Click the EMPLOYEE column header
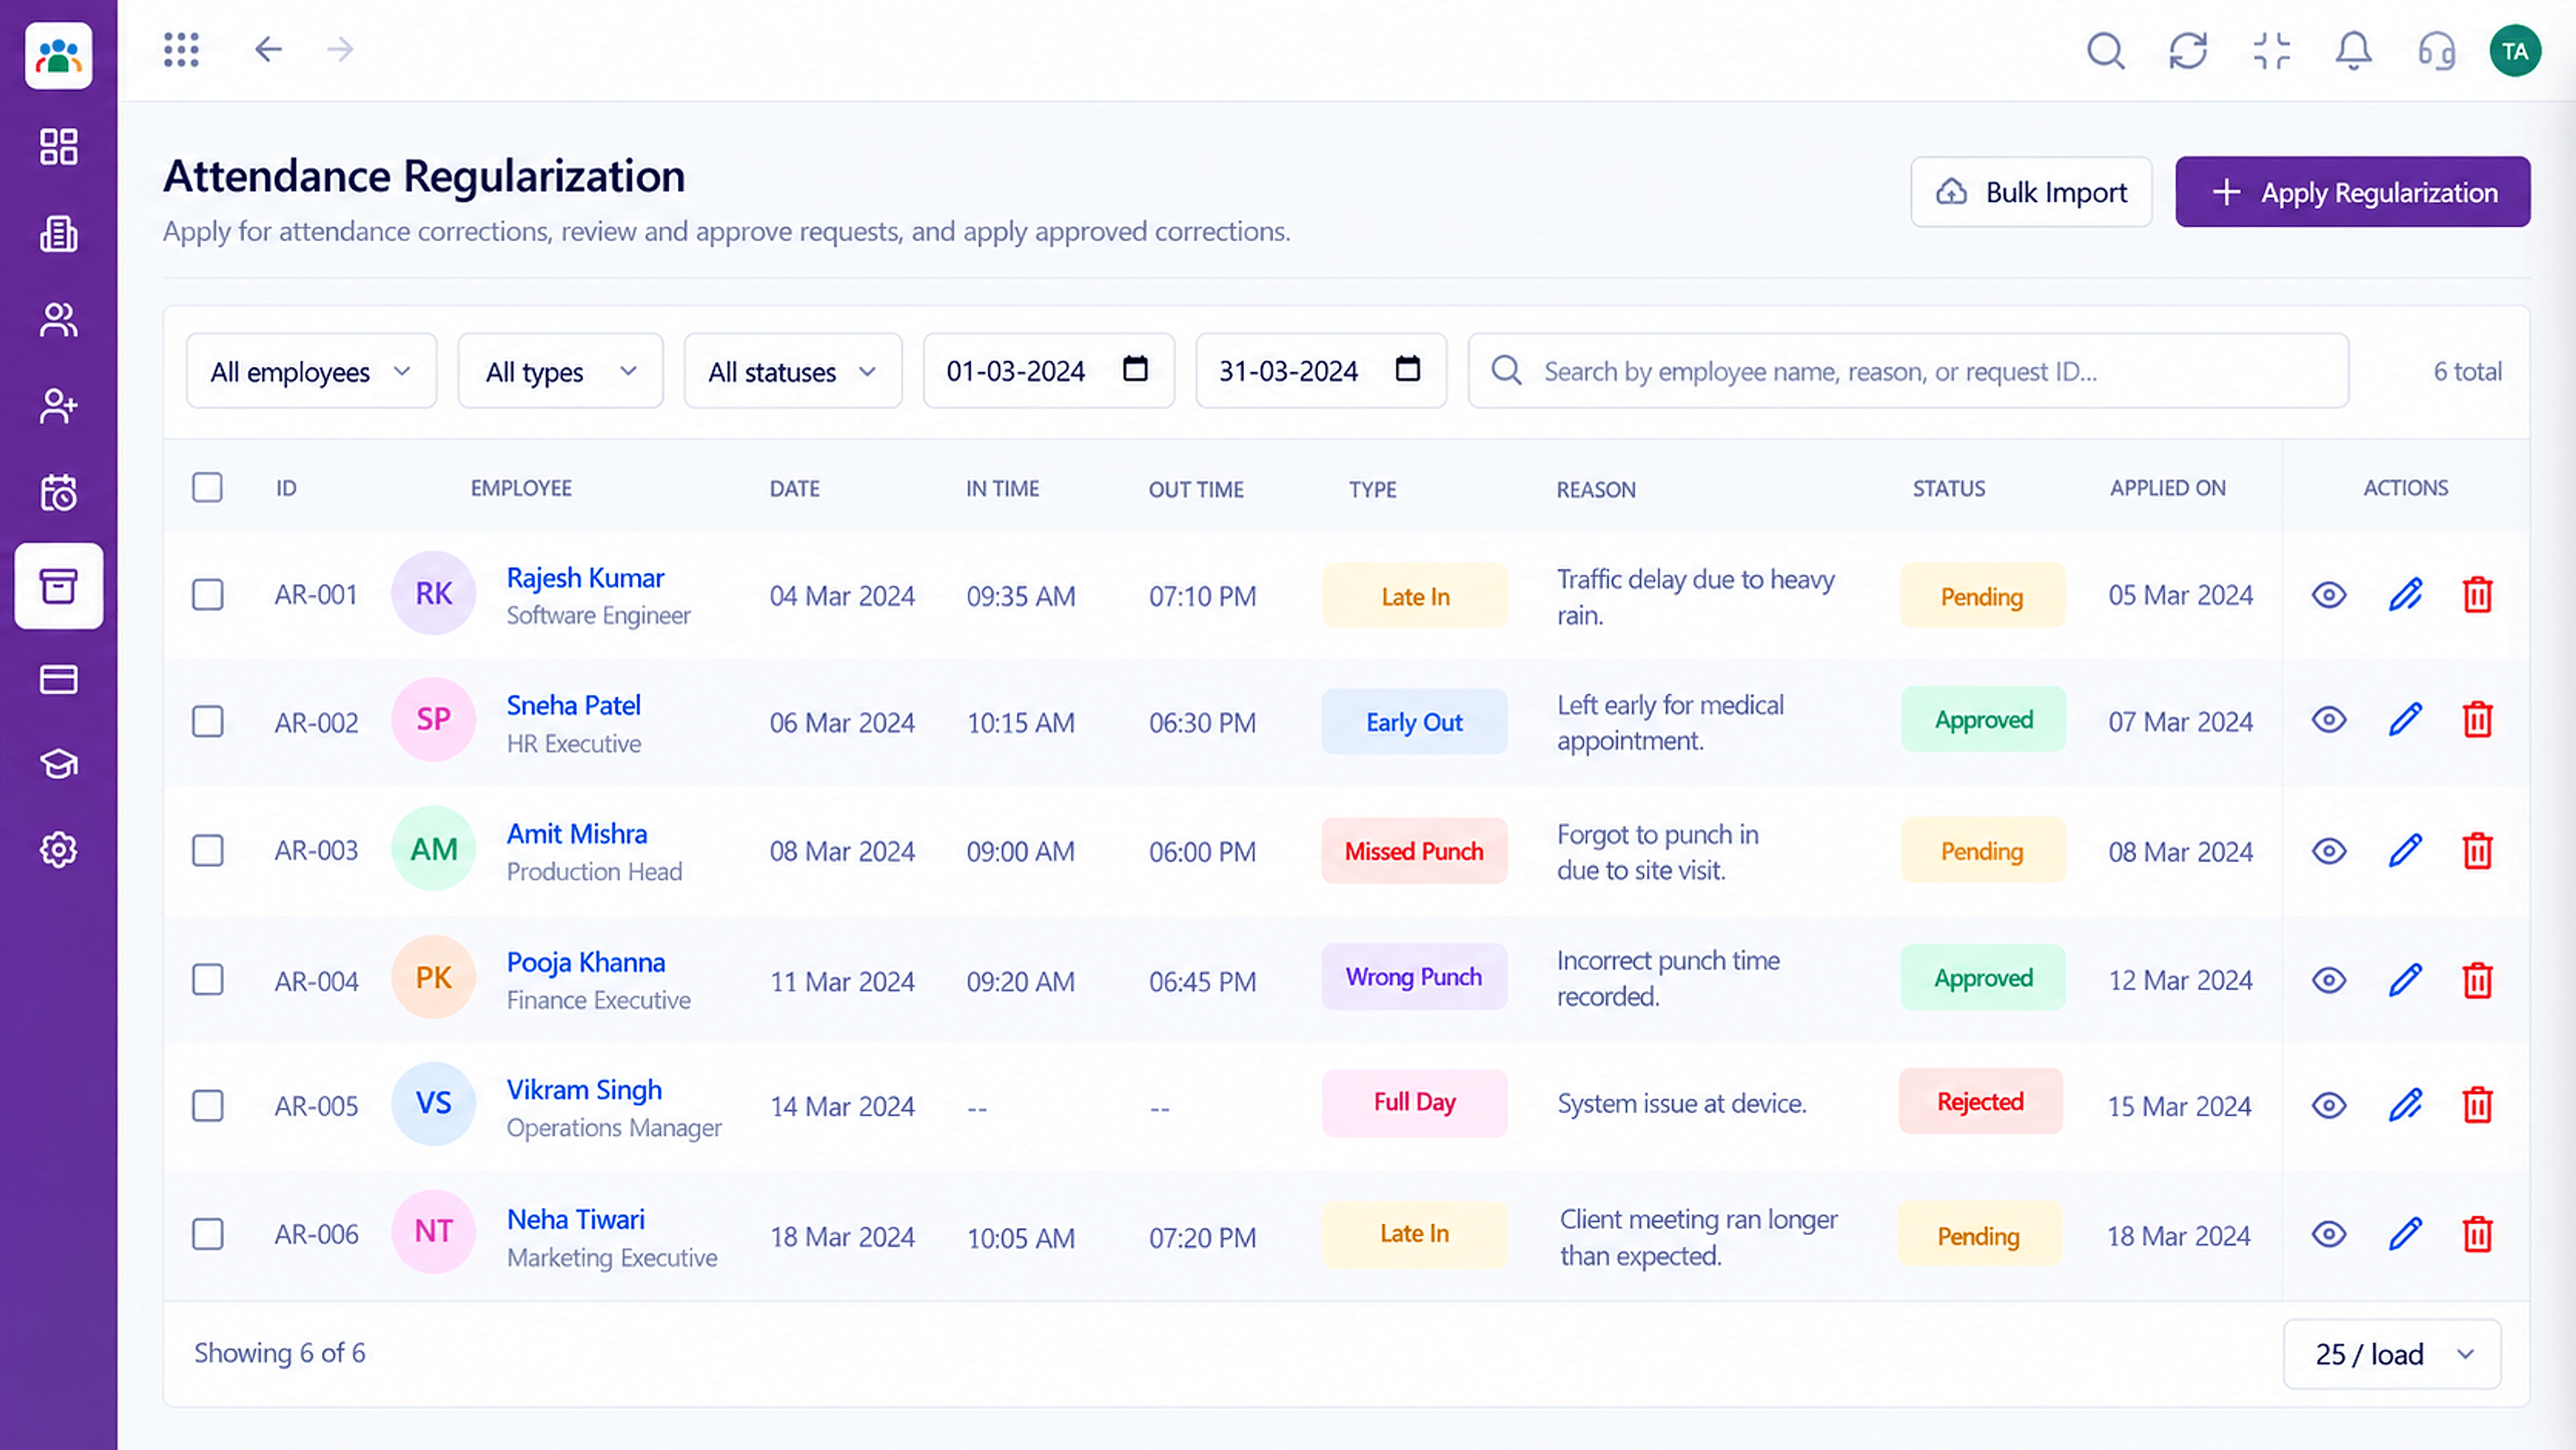This screenshot has height=1450, width=2576. (521, 488)
